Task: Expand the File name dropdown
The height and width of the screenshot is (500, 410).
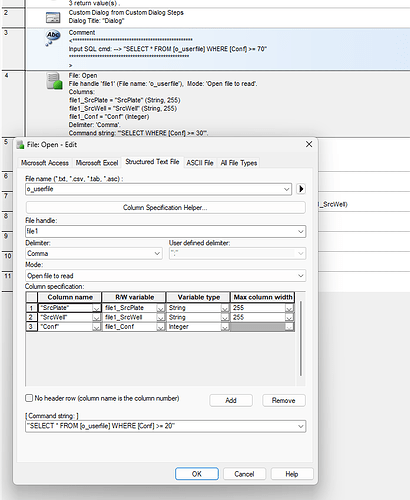Action: (286, 189)
